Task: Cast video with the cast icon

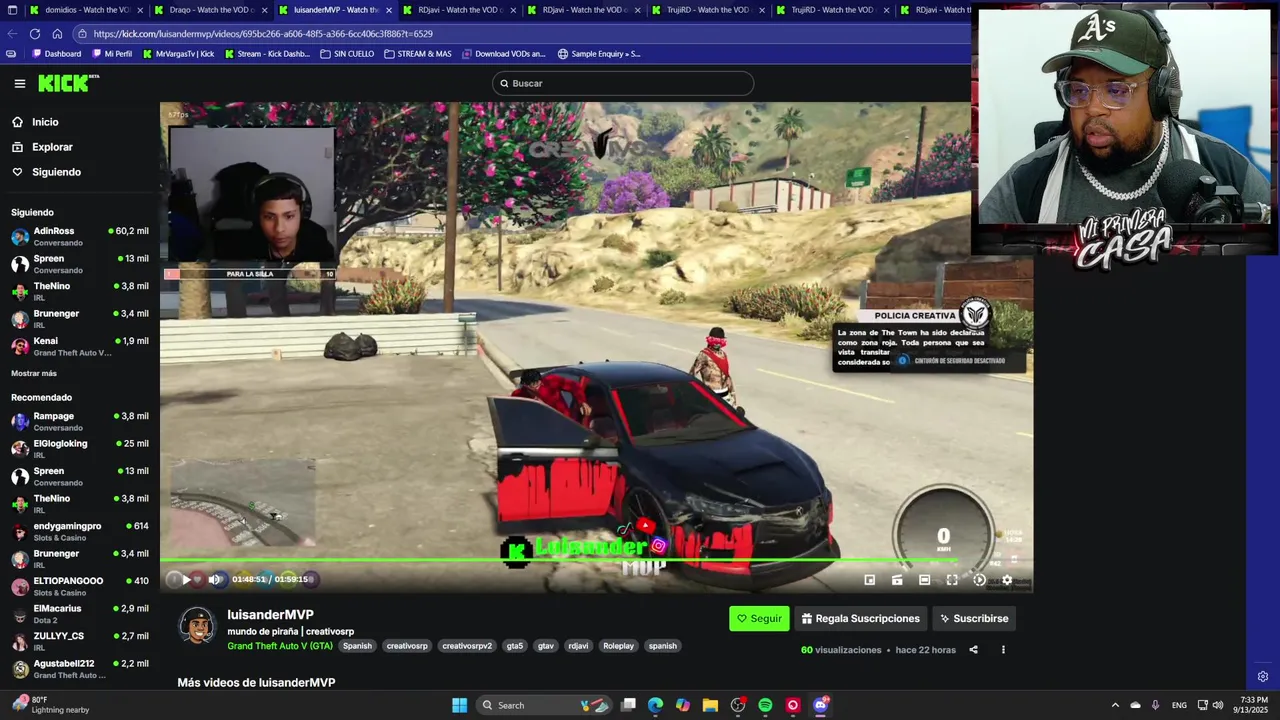Action: coord(897,579)
